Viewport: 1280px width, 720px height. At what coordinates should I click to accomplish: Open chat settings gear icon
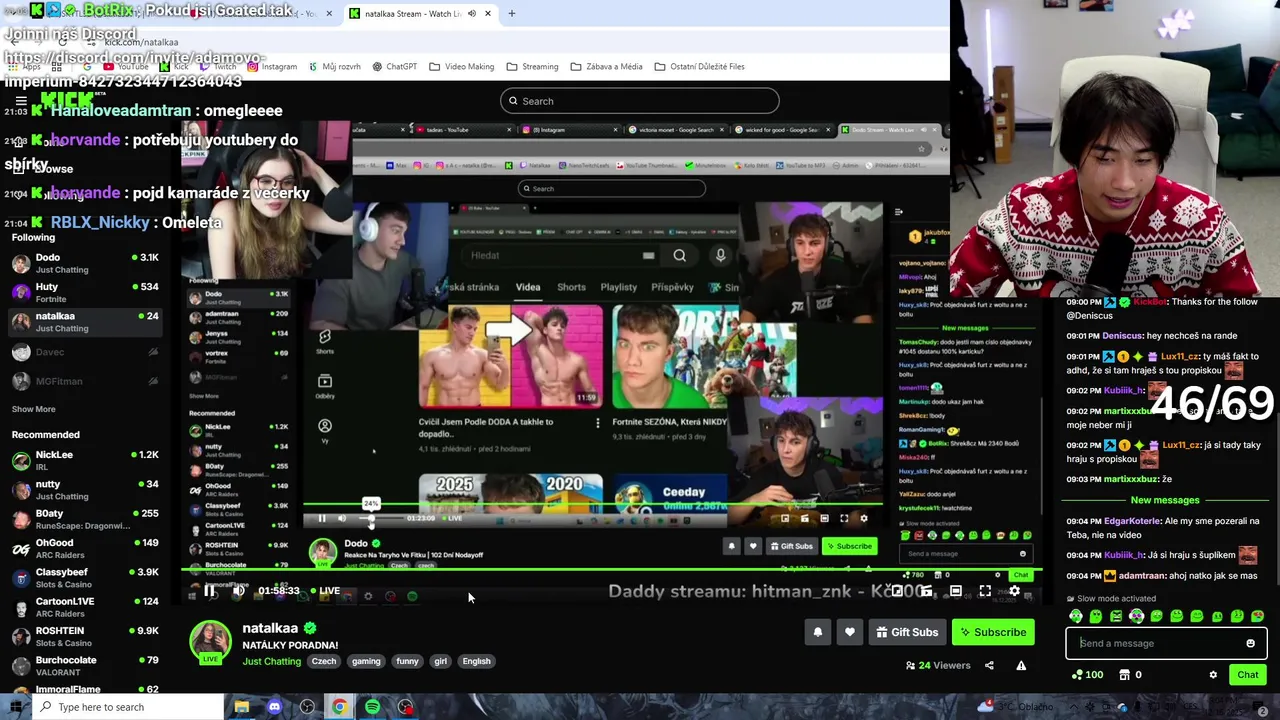[x=1213, y=675]
